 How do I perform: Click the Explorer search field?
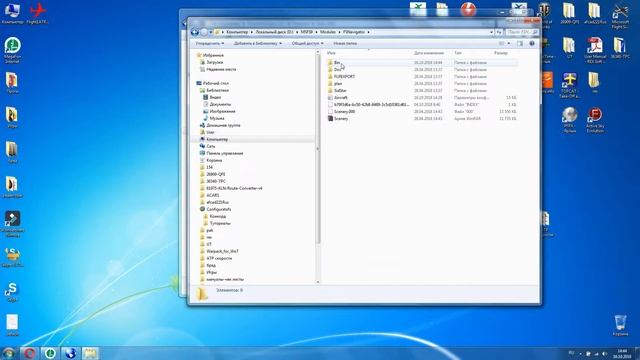pos(522,32)
